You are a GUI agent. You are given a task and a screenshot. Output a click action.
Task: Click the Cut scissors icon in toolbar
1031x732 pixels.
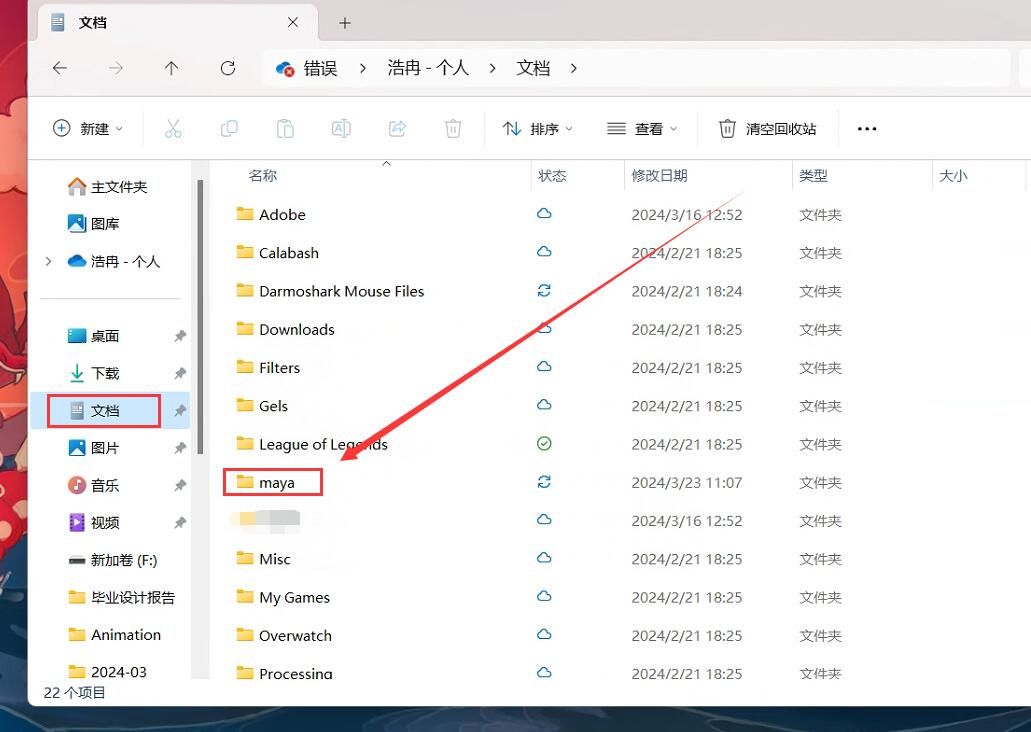[173, 128]
